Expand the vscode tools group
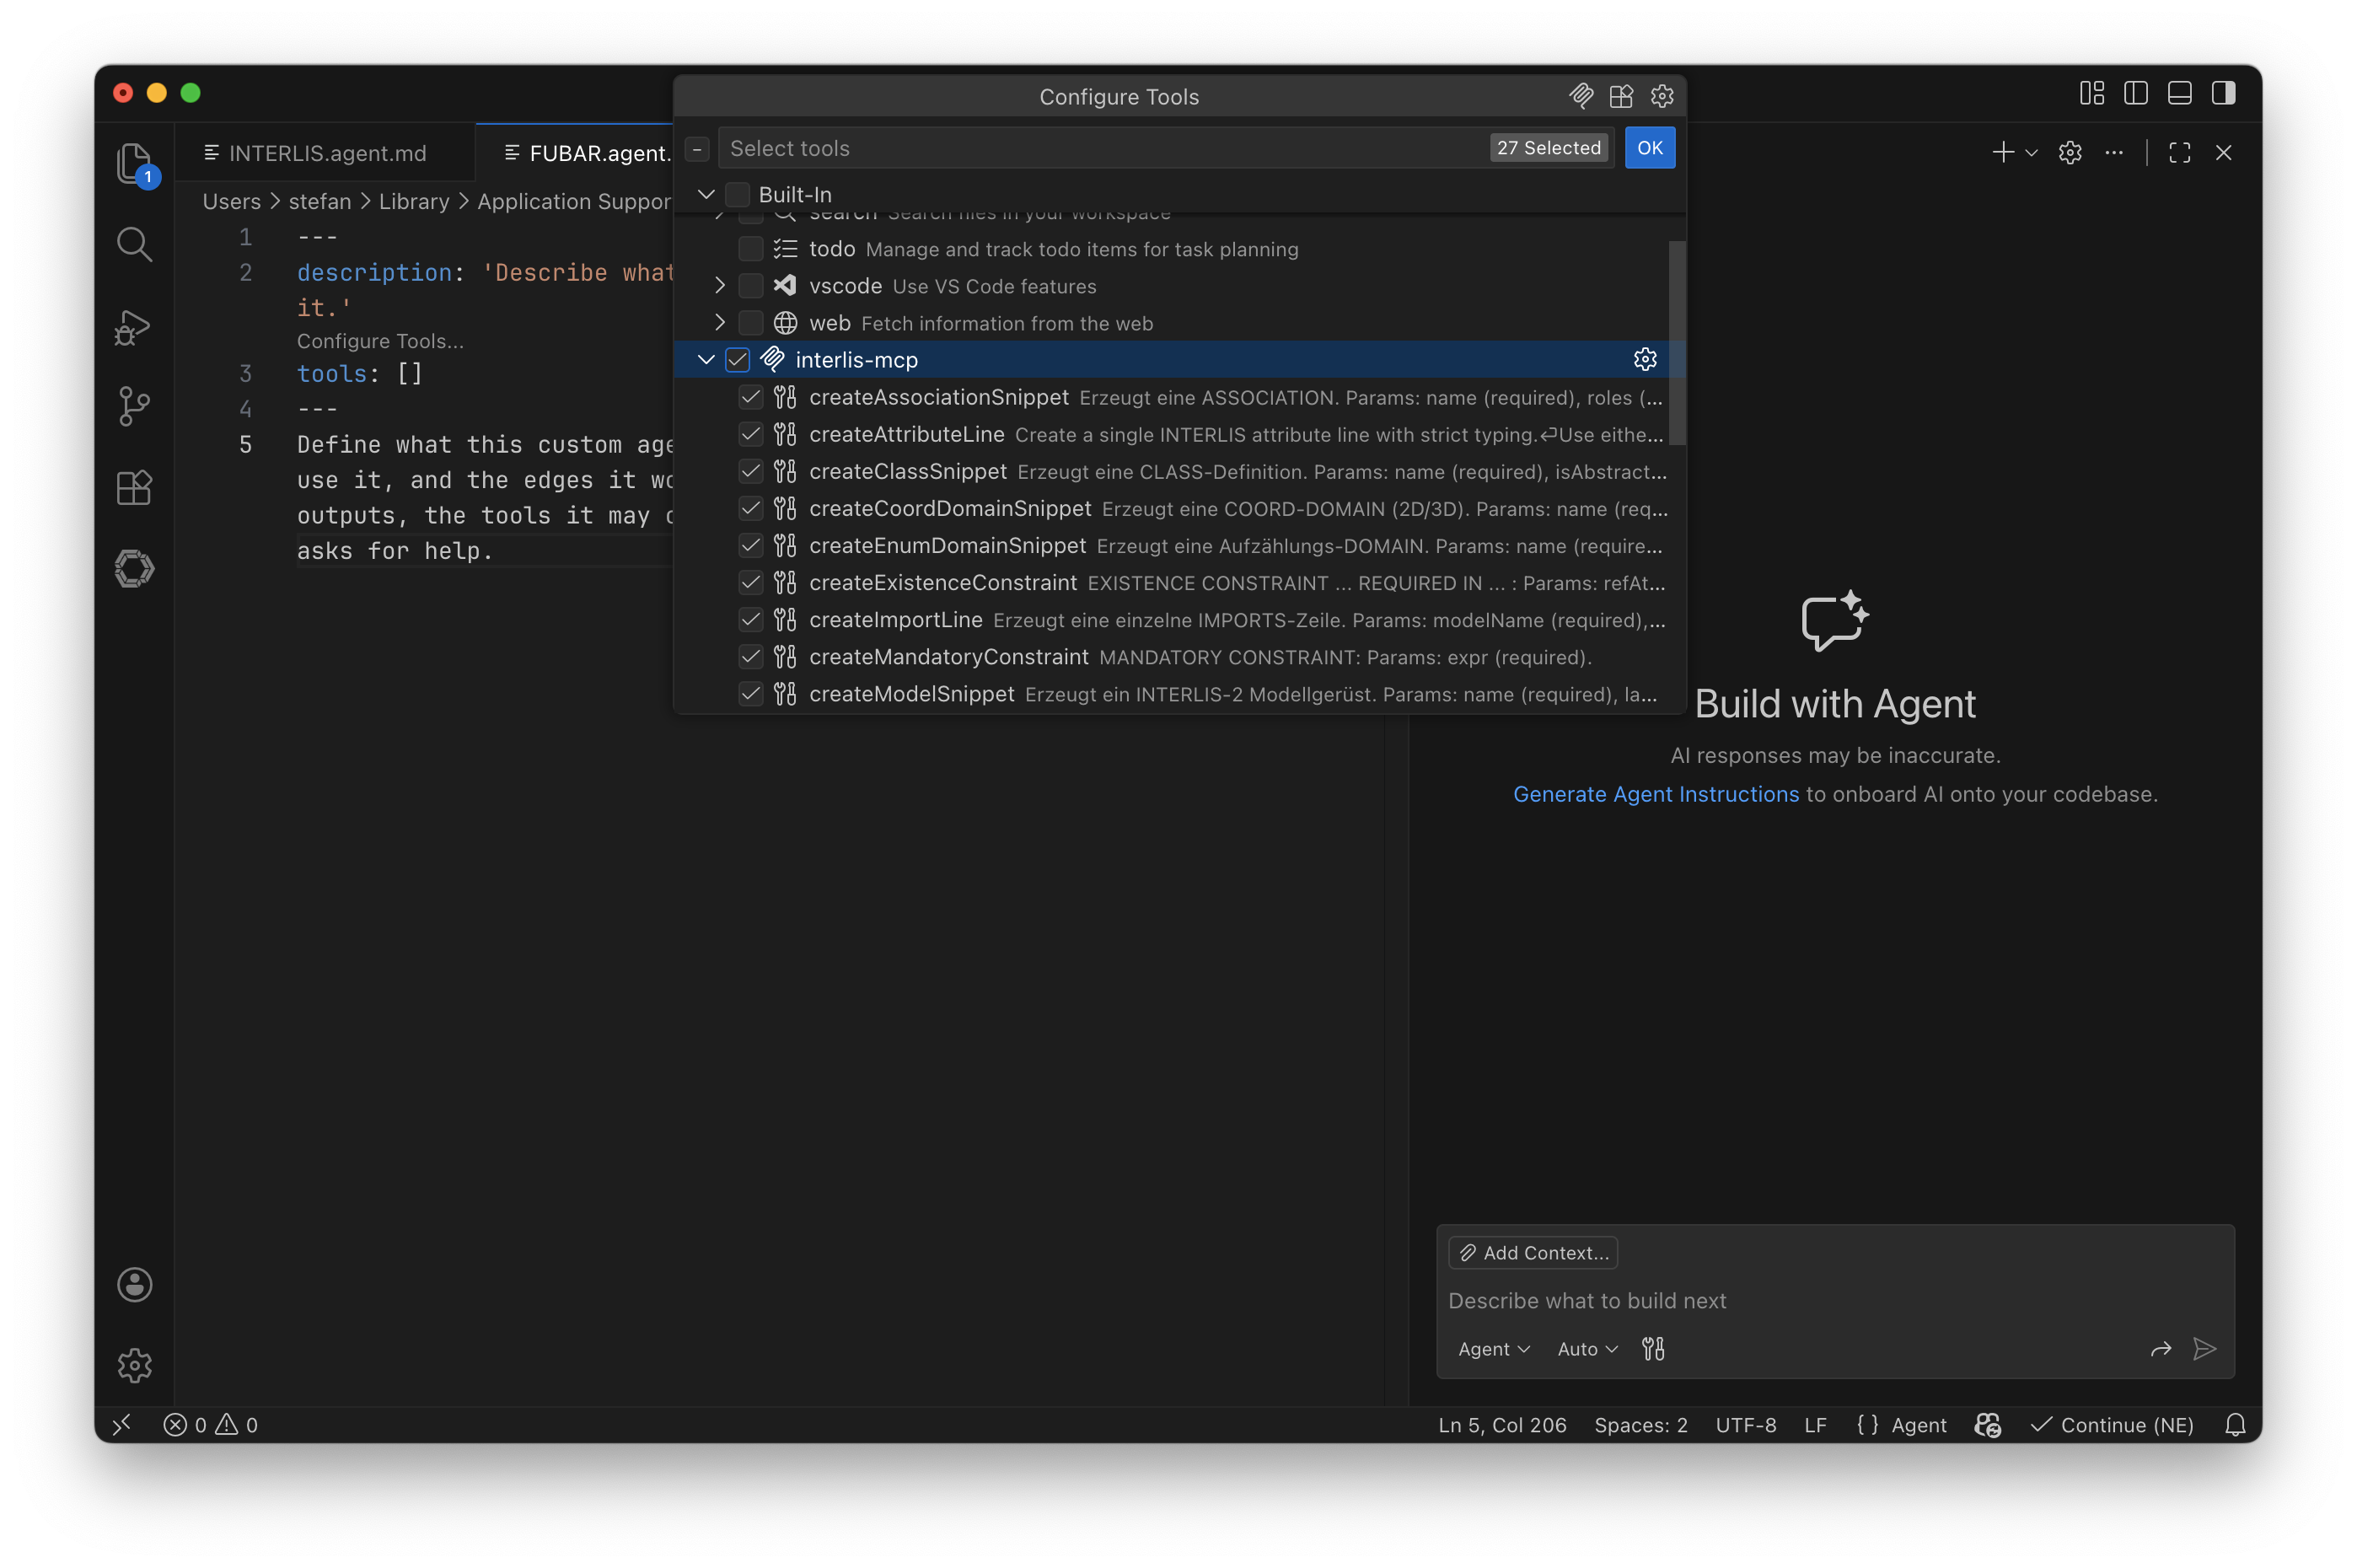The height and width of the screenshot is (1568, 2357). pyautogui.click(x=720, y=286)
